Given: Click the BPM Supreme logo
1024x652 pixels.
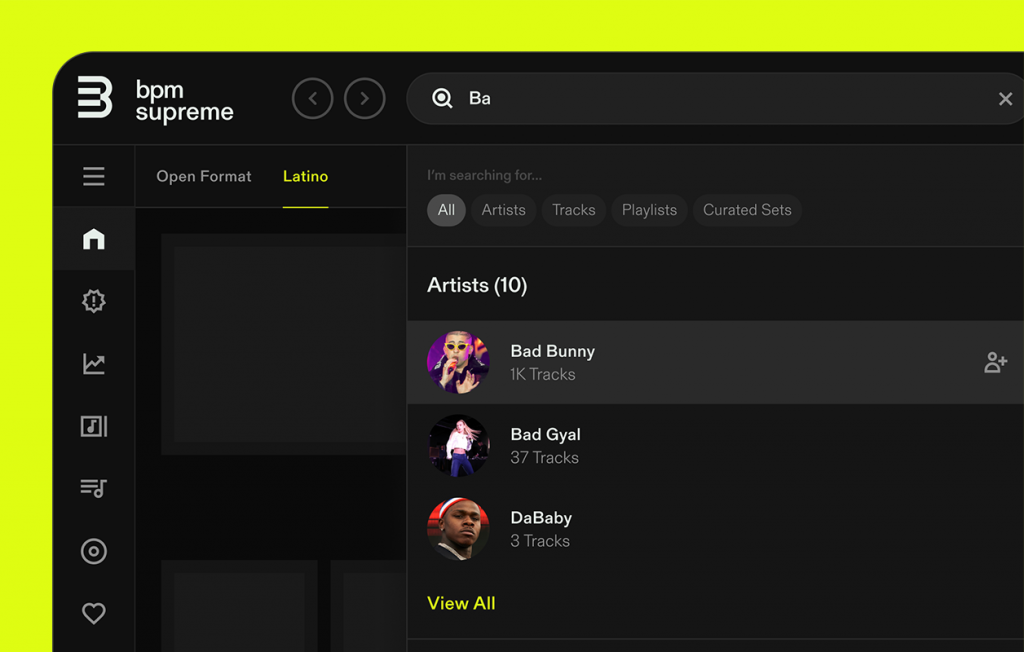Looking at the screenshot, I should pyautogui.click(x=155, y=99).
